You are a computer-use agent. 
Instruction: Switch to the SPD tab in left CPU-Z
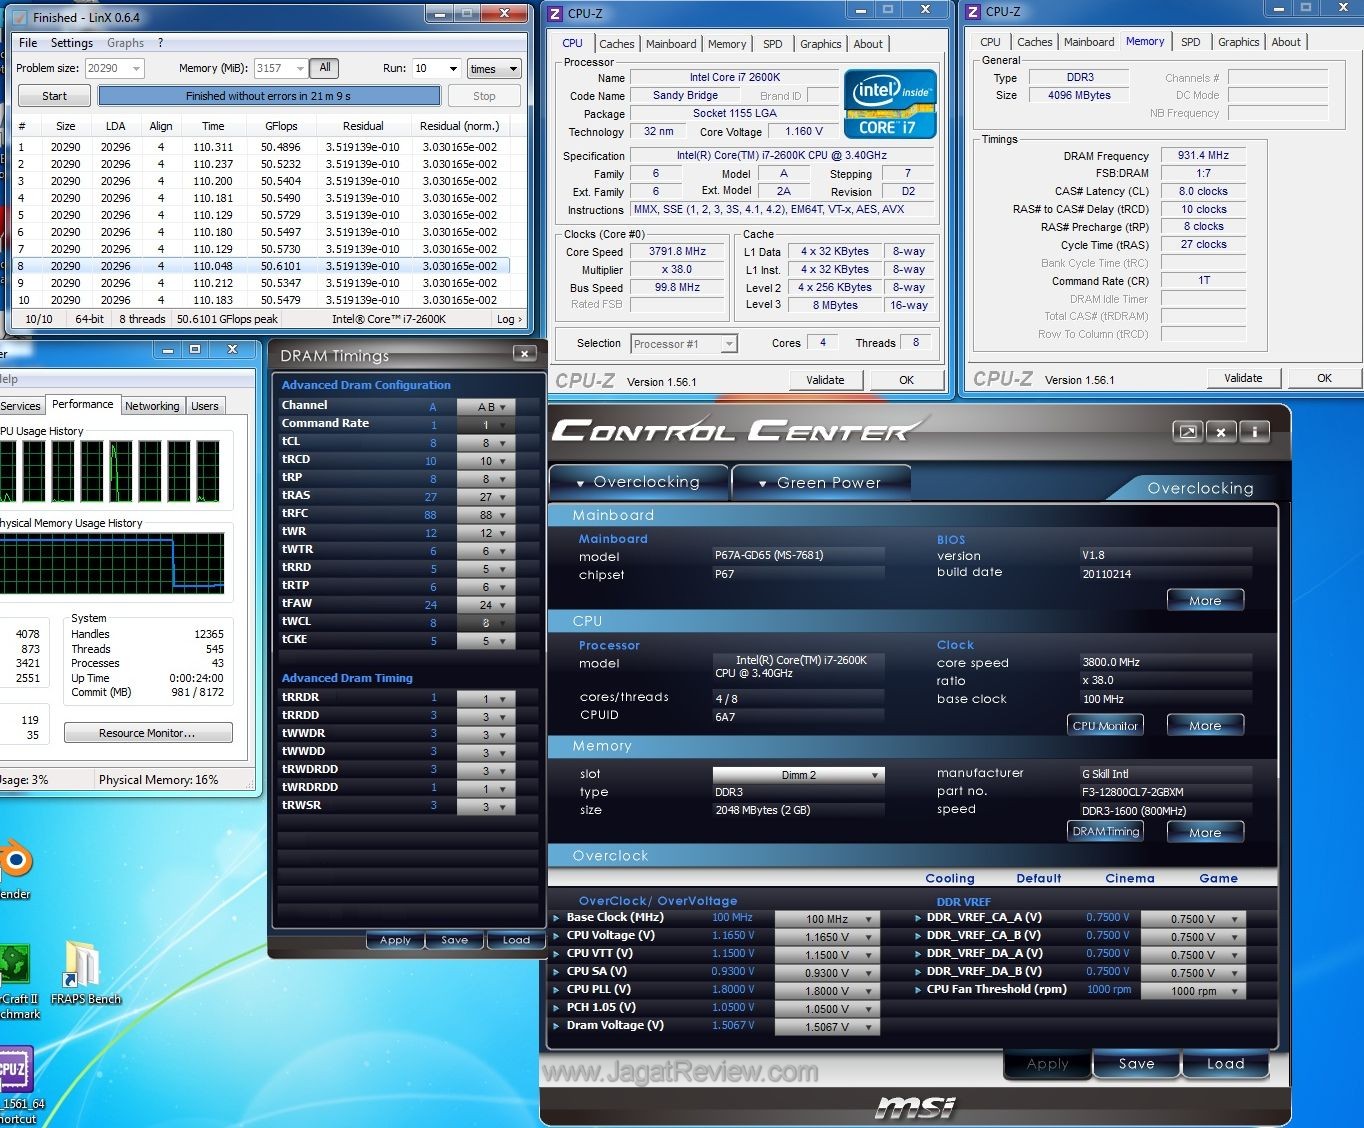click(772, 44)
